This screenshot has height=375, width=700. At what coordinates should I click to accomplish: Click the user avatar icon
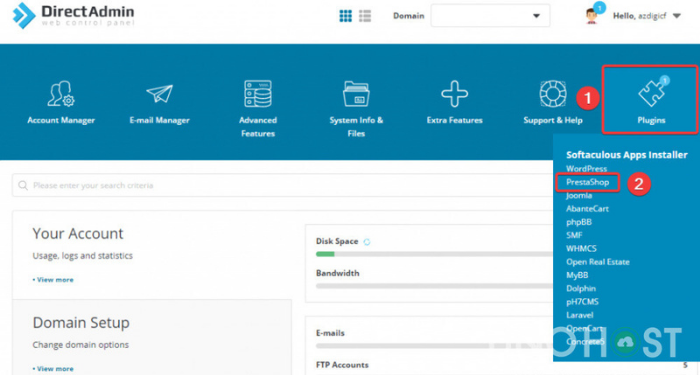point(592,17)
